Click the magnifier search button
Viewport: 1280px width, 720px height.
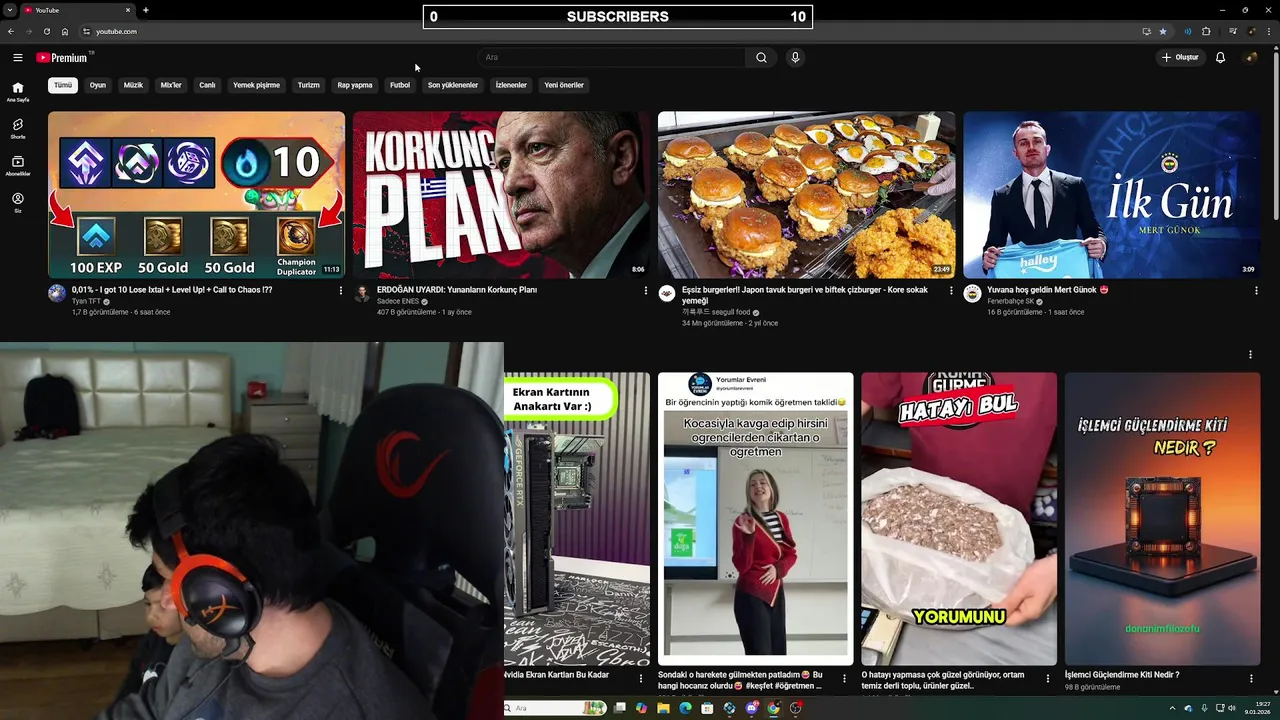tap(761, 57)
